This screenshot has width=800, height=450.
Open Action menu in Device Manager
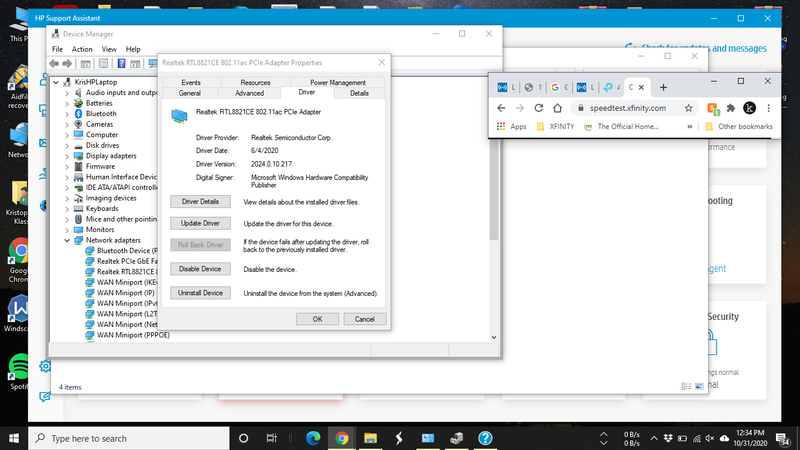pos(82,49)
